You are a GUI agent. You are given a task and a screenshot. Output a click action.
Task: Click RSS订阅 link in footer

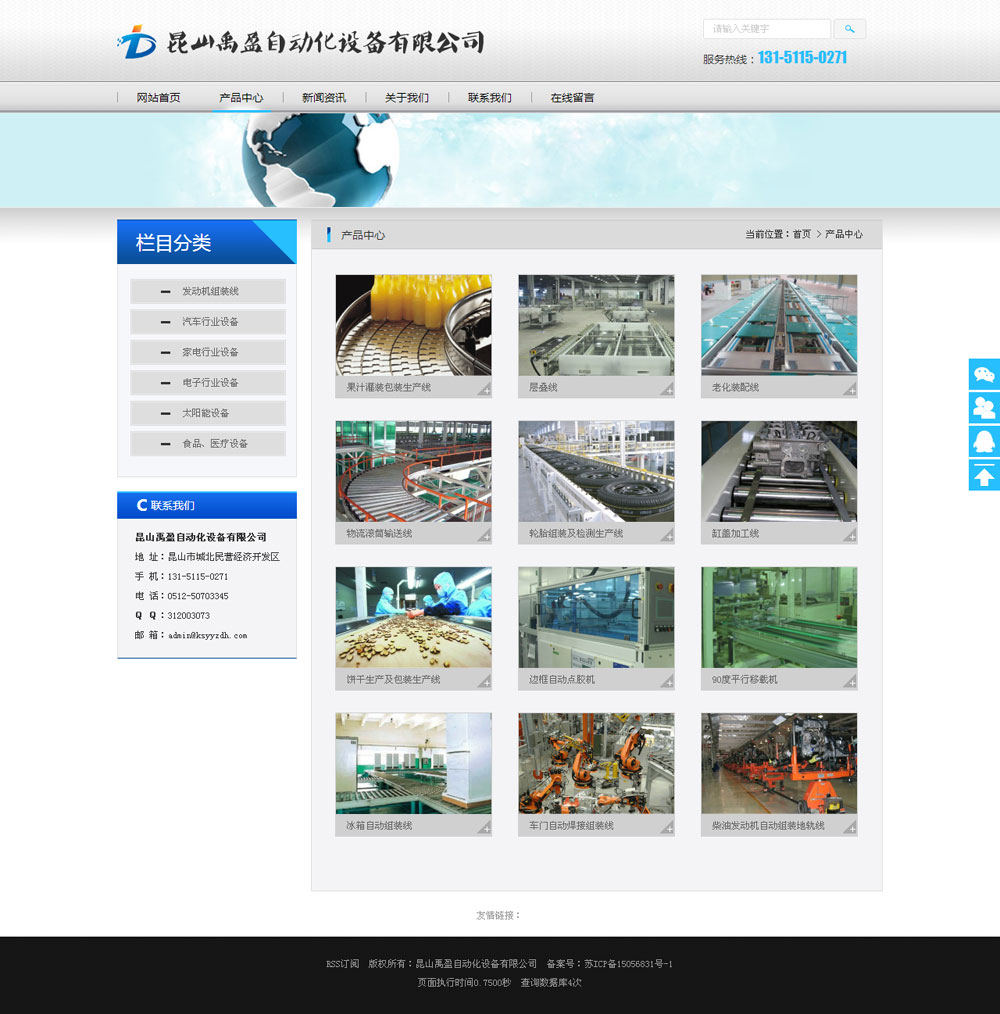click(342, 964)
